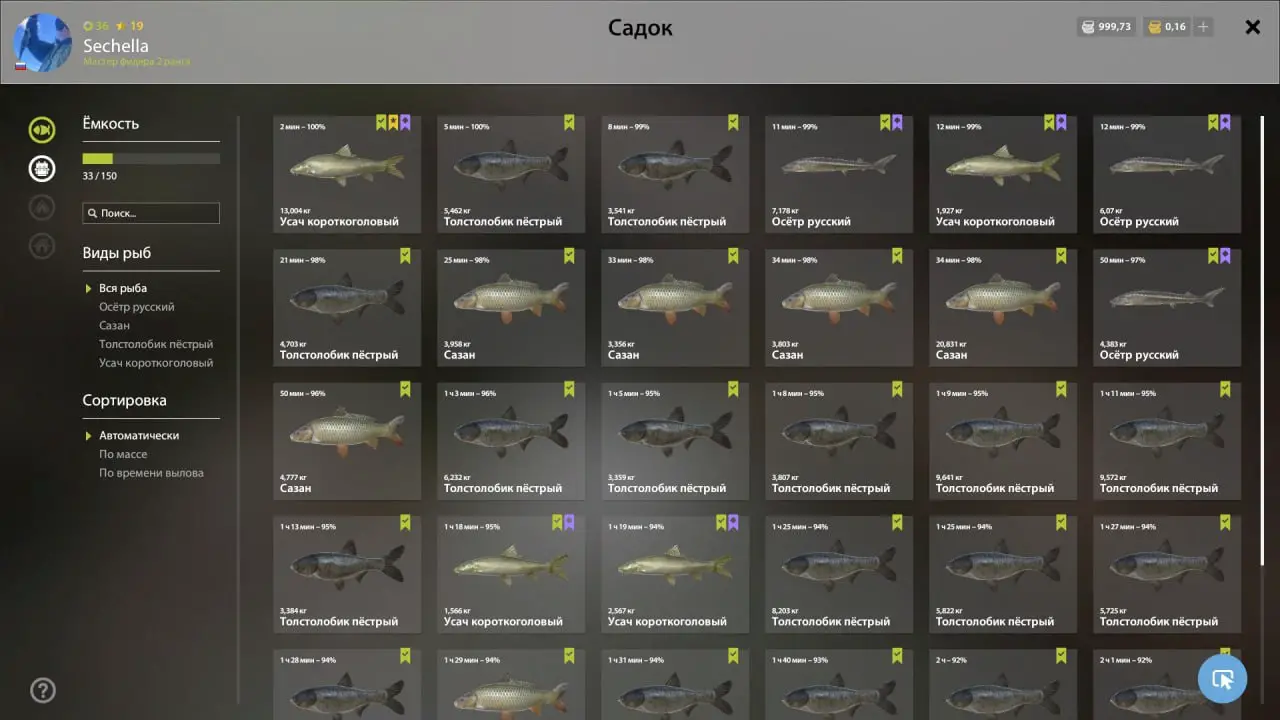The width and height of the screenshot is (1280, 720).
Task: Toggle green bookmark on 20,831 kg Сазан
Action: click(x=1061, y=256)
